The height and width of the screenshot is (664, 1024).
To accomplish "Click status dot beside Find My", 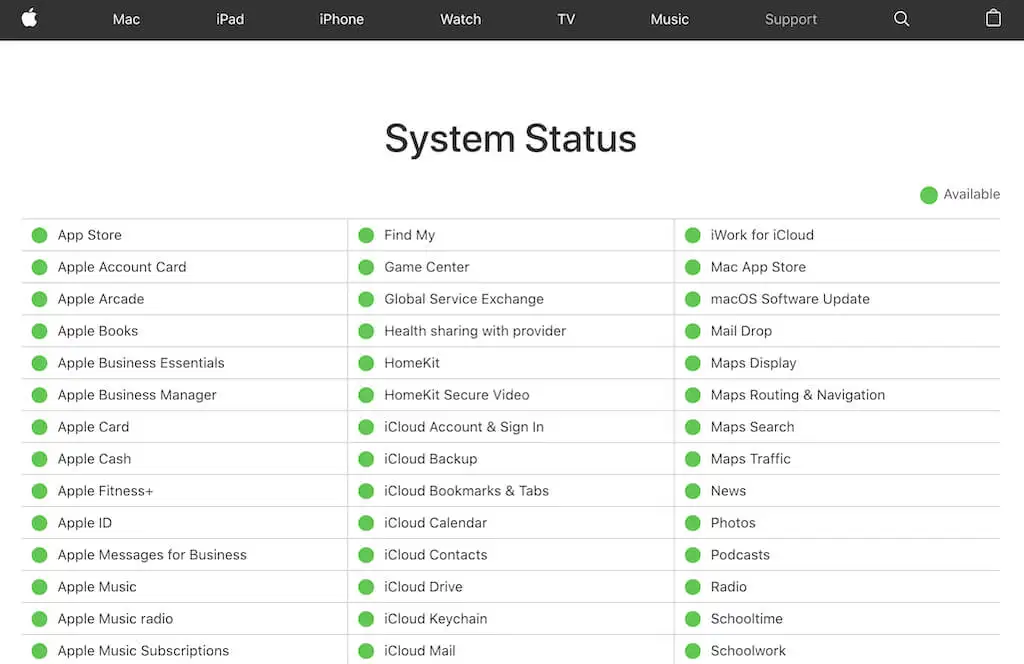I will [x=366, y=235].
